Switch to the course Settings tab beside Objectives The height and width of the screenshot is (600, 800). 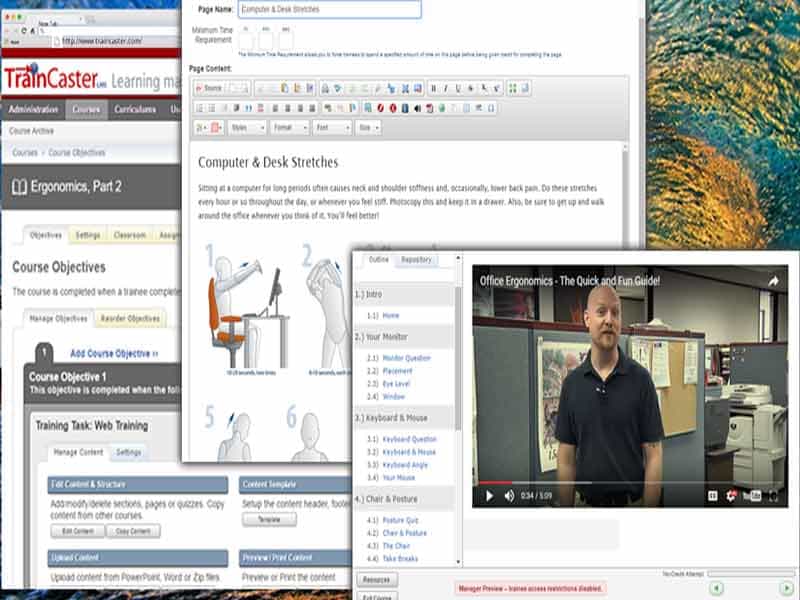[88, 235]
